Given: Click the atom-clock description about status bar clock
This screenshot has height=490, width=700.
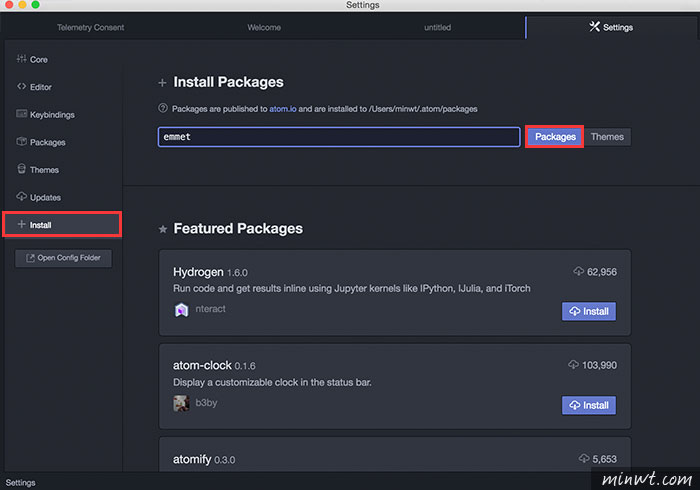Looking at the screenshot, I should tap(272, 382).
